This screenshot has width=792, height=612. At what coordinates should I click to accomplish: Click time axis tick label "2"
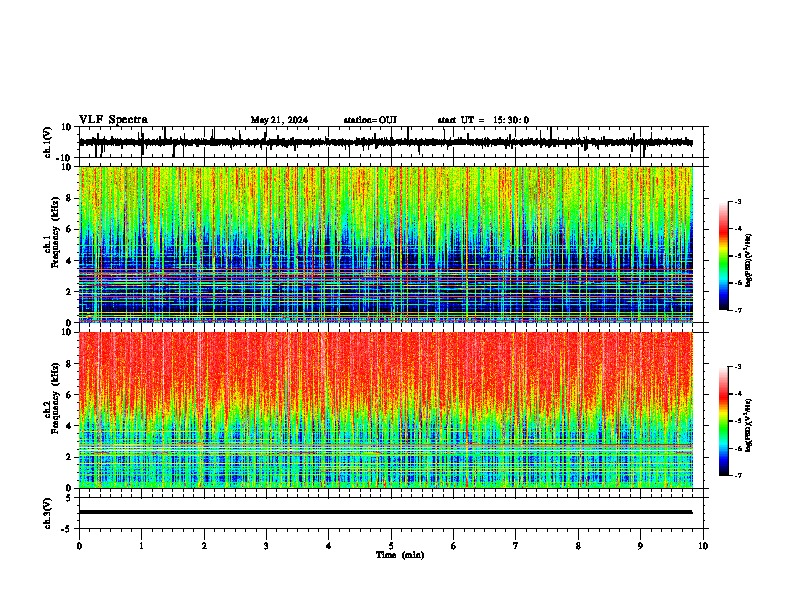[x=204, y=546]
